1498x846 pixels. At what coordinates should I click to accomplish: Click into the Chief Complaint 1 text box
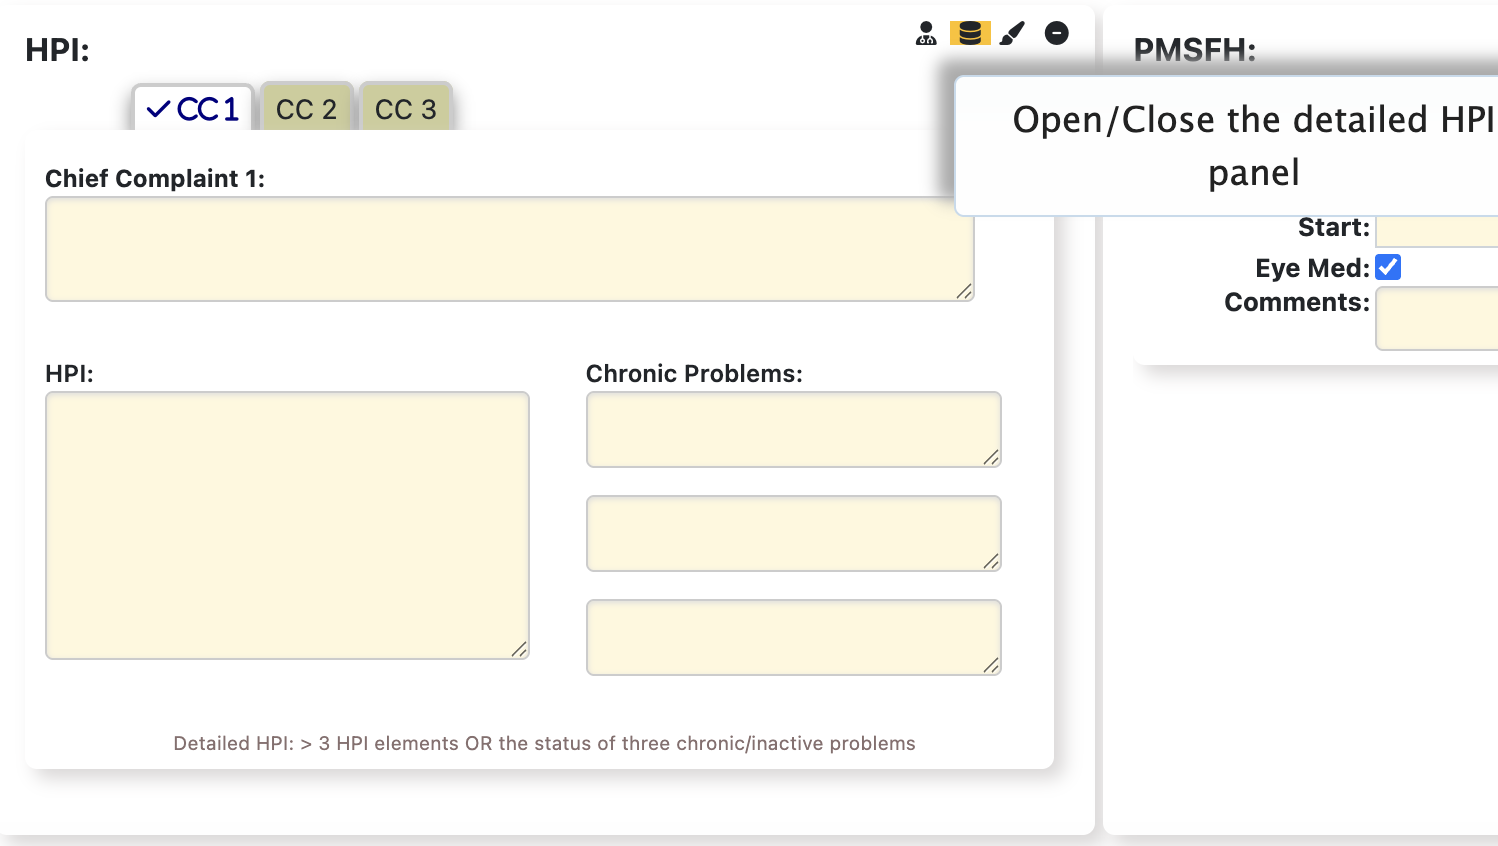tap(500, 249)
